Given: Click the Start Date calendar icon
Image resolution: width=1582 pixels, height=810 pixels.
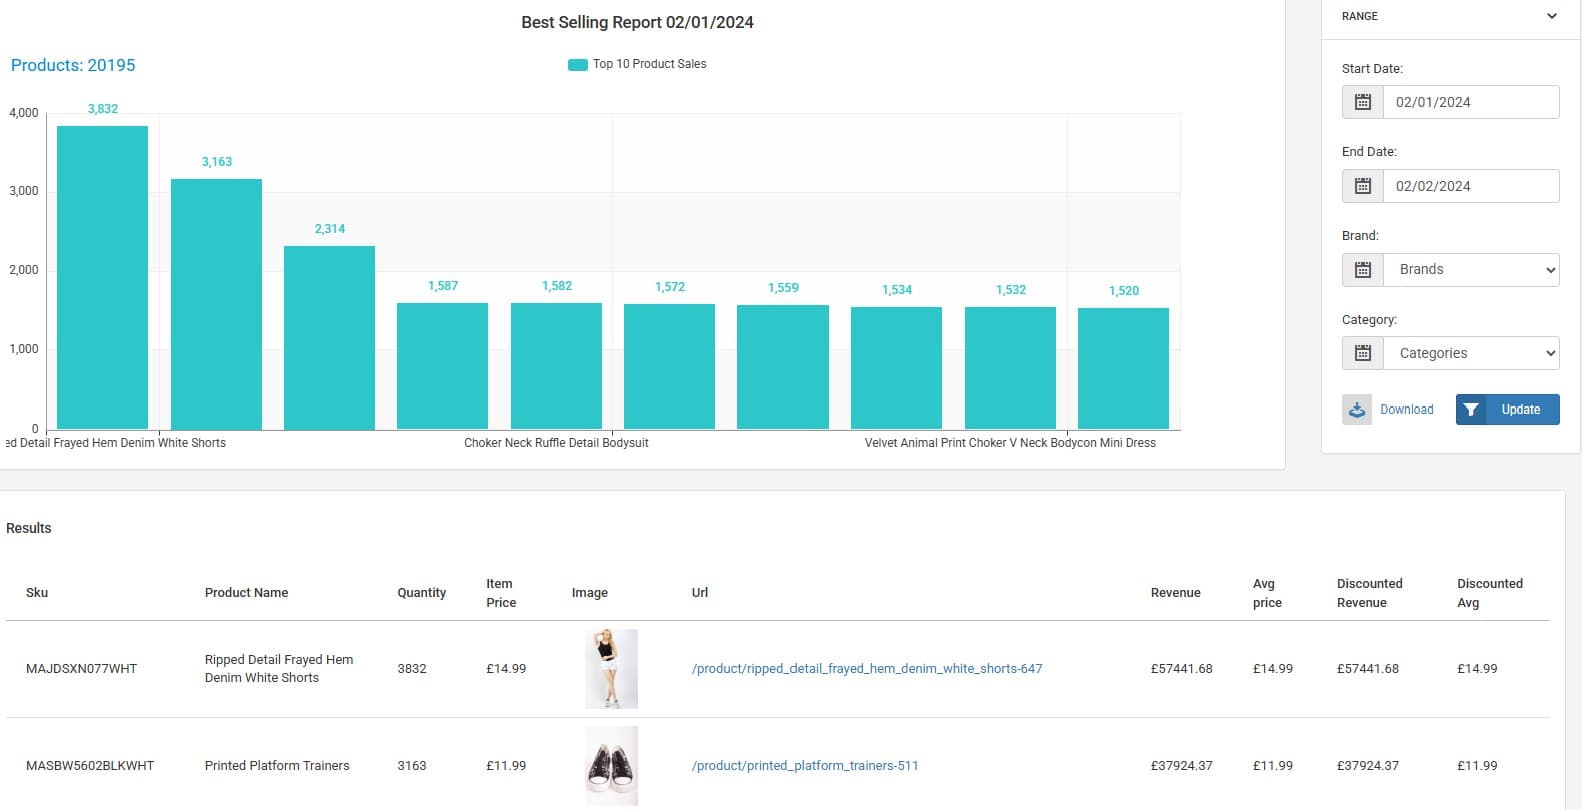Looking at the screenshot, I should [x=1362, y=102].
